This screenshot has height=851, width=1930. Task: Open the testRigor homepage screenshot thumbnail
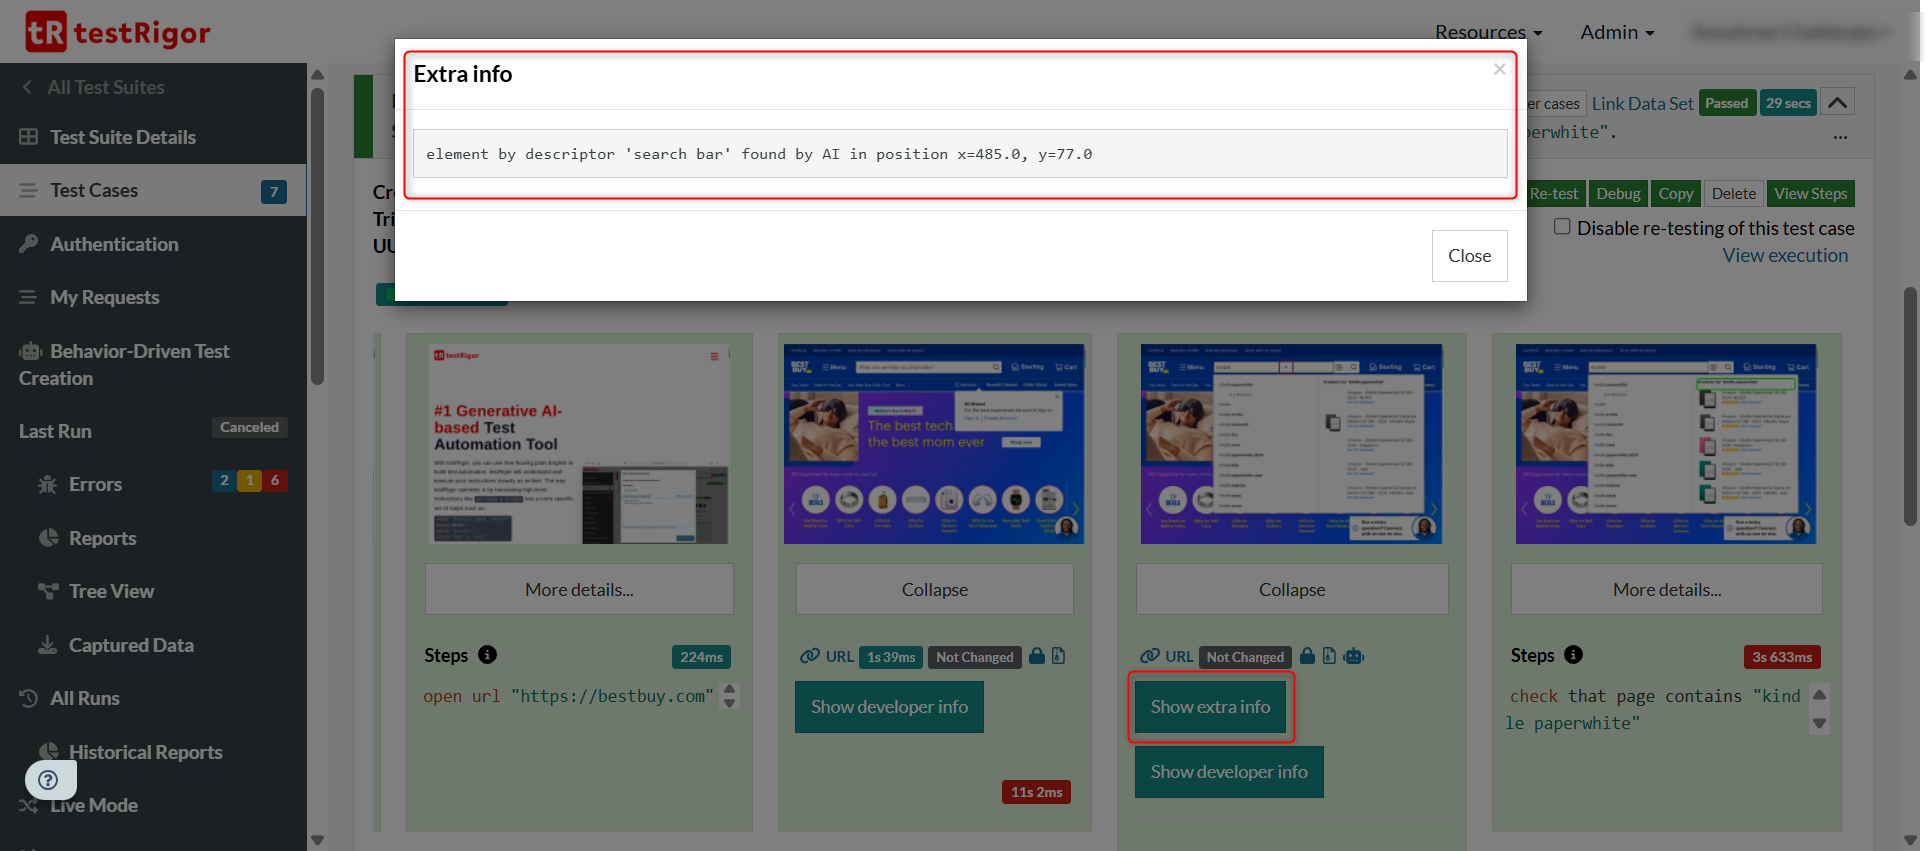[x=579, y=444]
